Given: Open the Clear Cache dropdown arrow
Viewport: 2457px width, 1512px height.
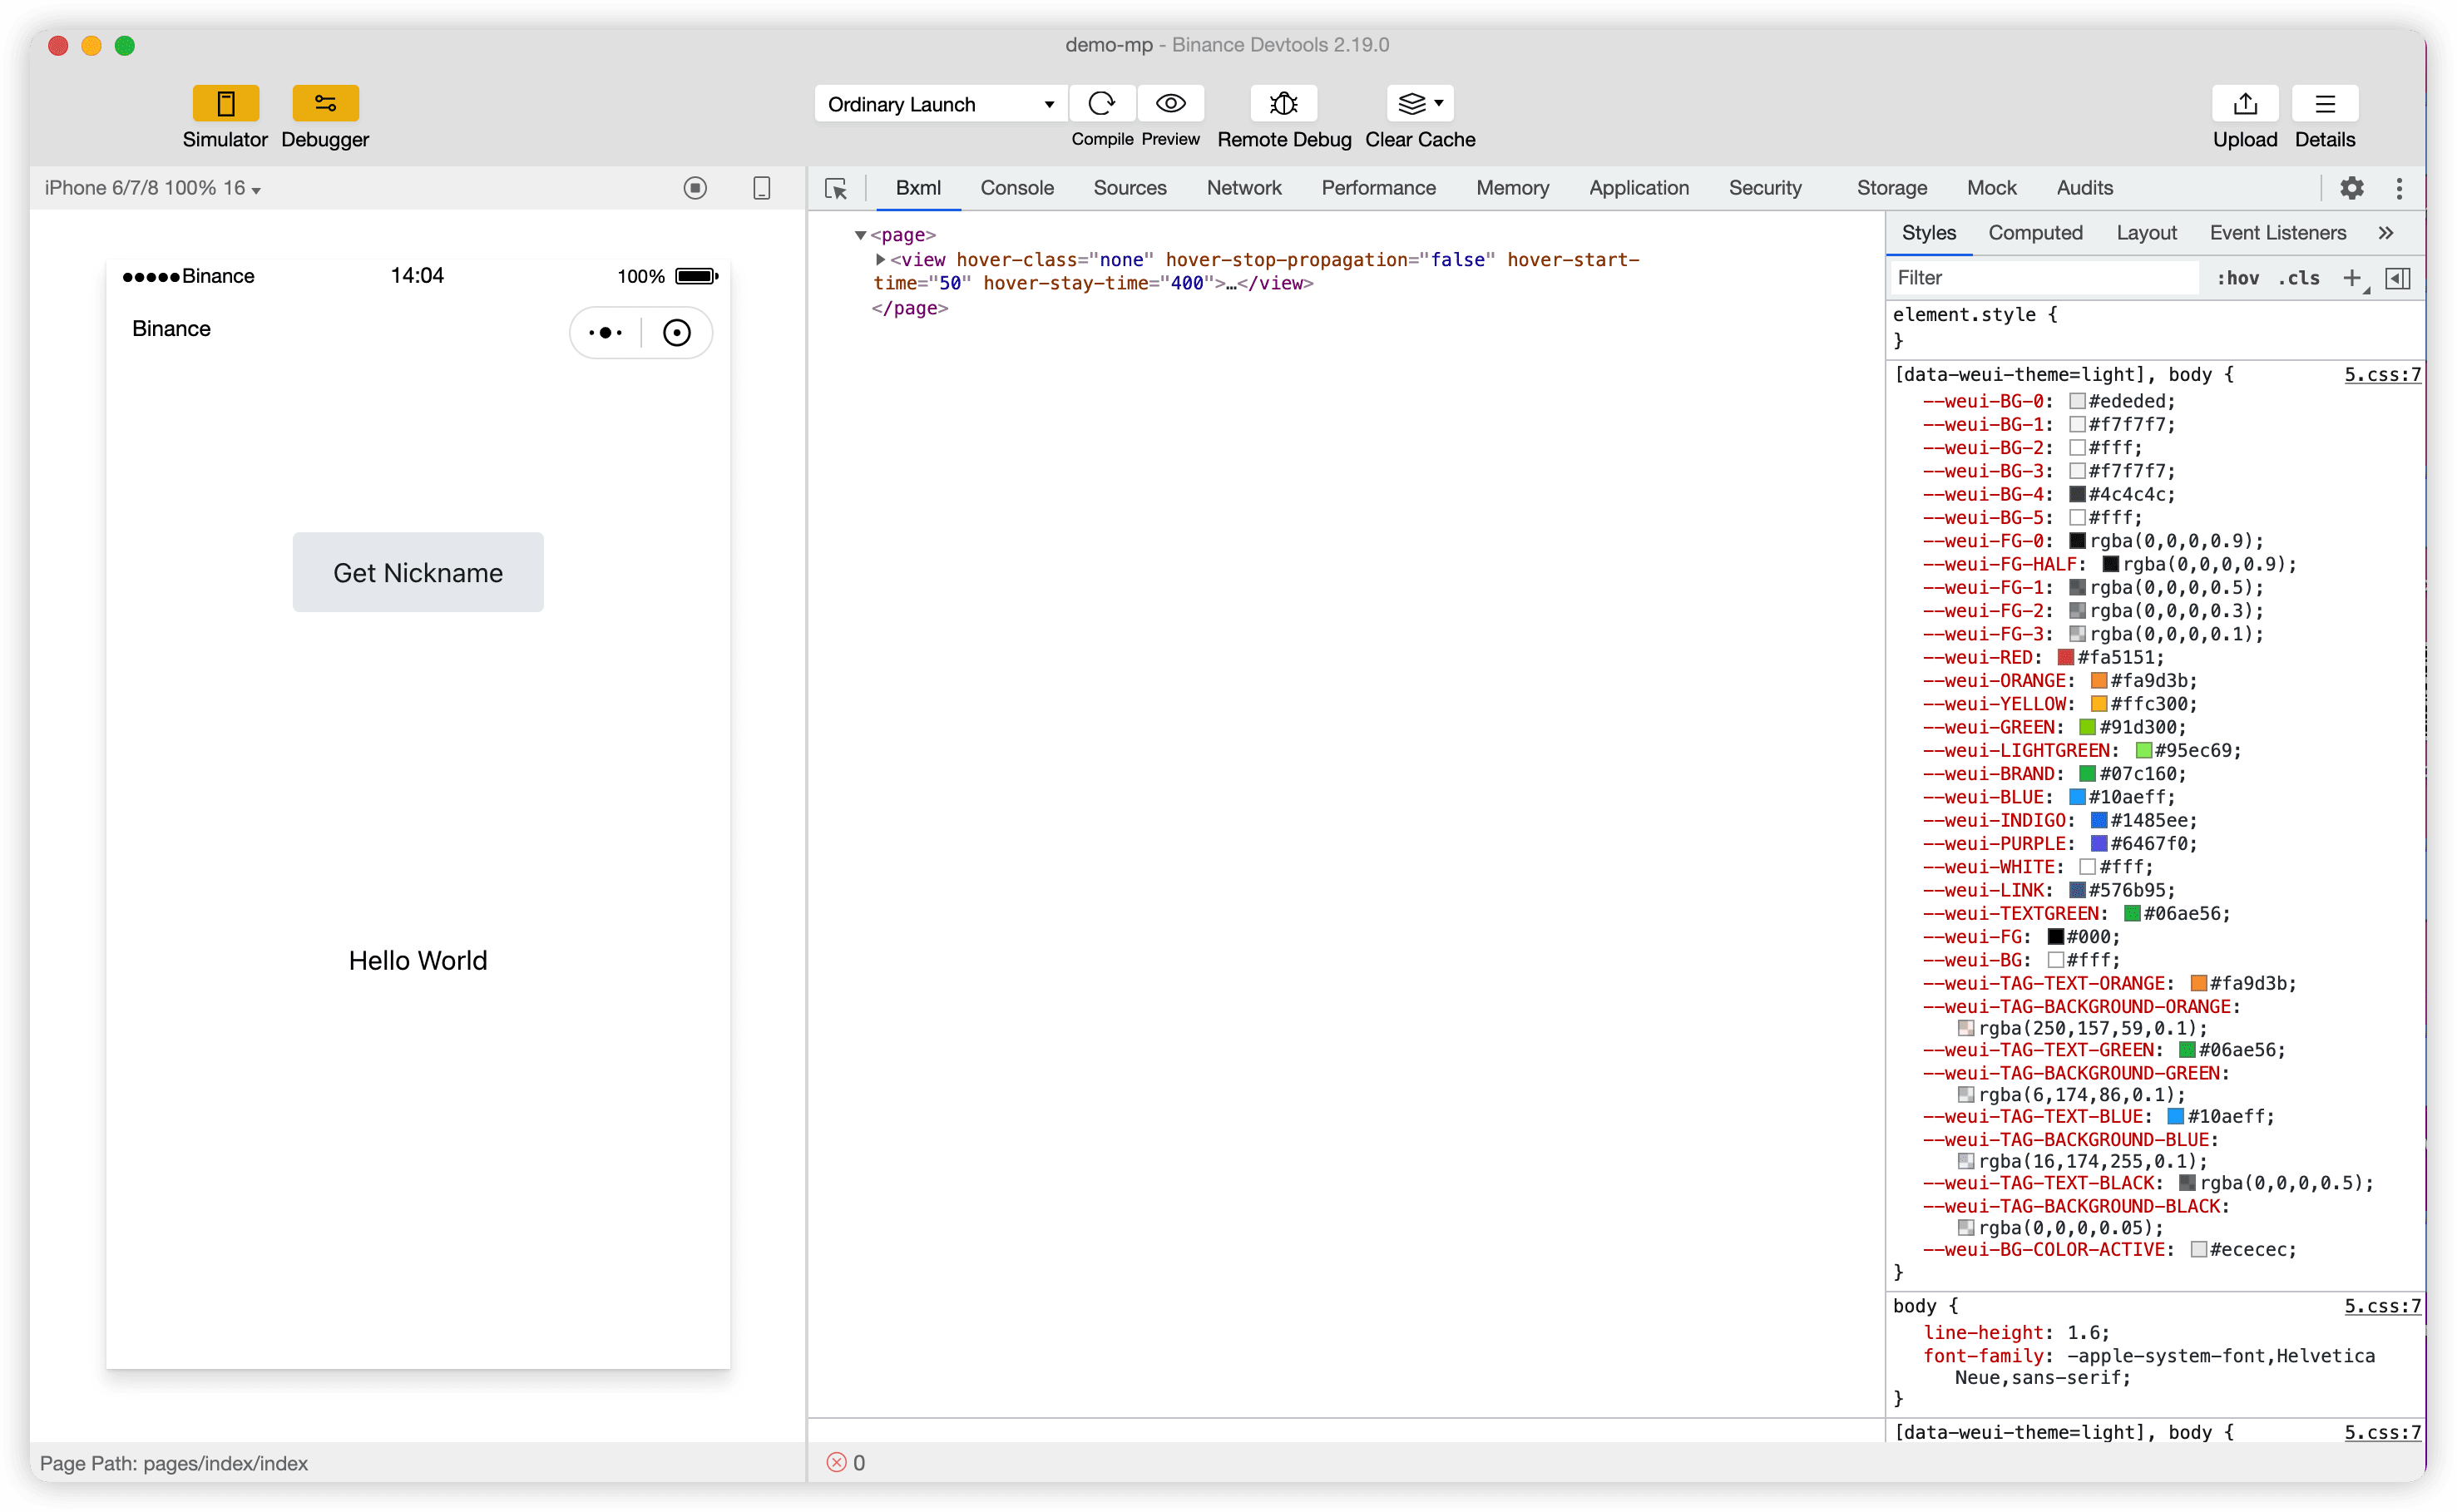Looking at the screenshot, I should point(1439,103).
